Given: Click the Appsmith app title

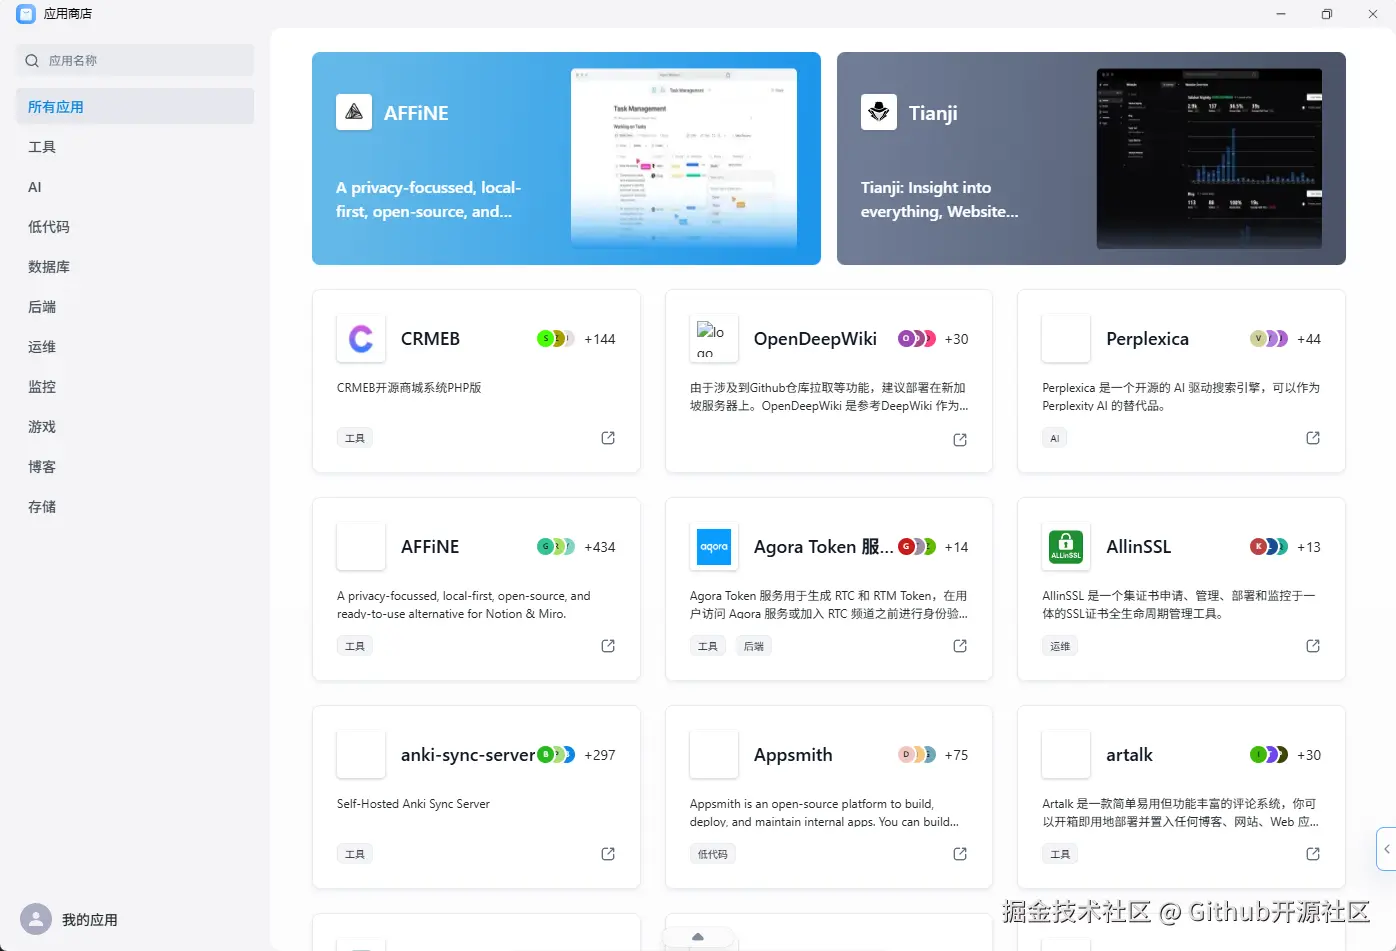Looking at the screenshot, I should 793,755.
